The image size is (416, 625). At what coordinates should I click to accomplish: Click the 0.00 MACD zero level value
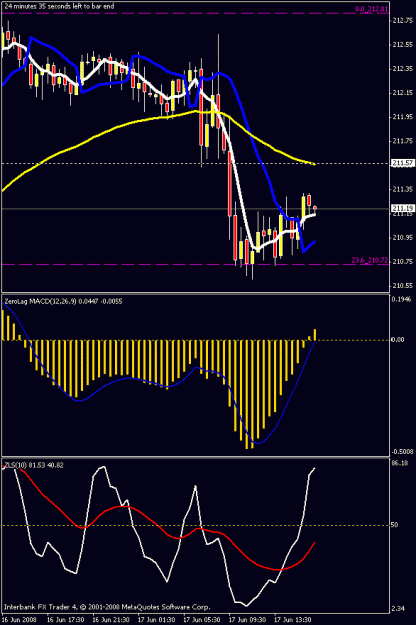[x=398, y=340]
